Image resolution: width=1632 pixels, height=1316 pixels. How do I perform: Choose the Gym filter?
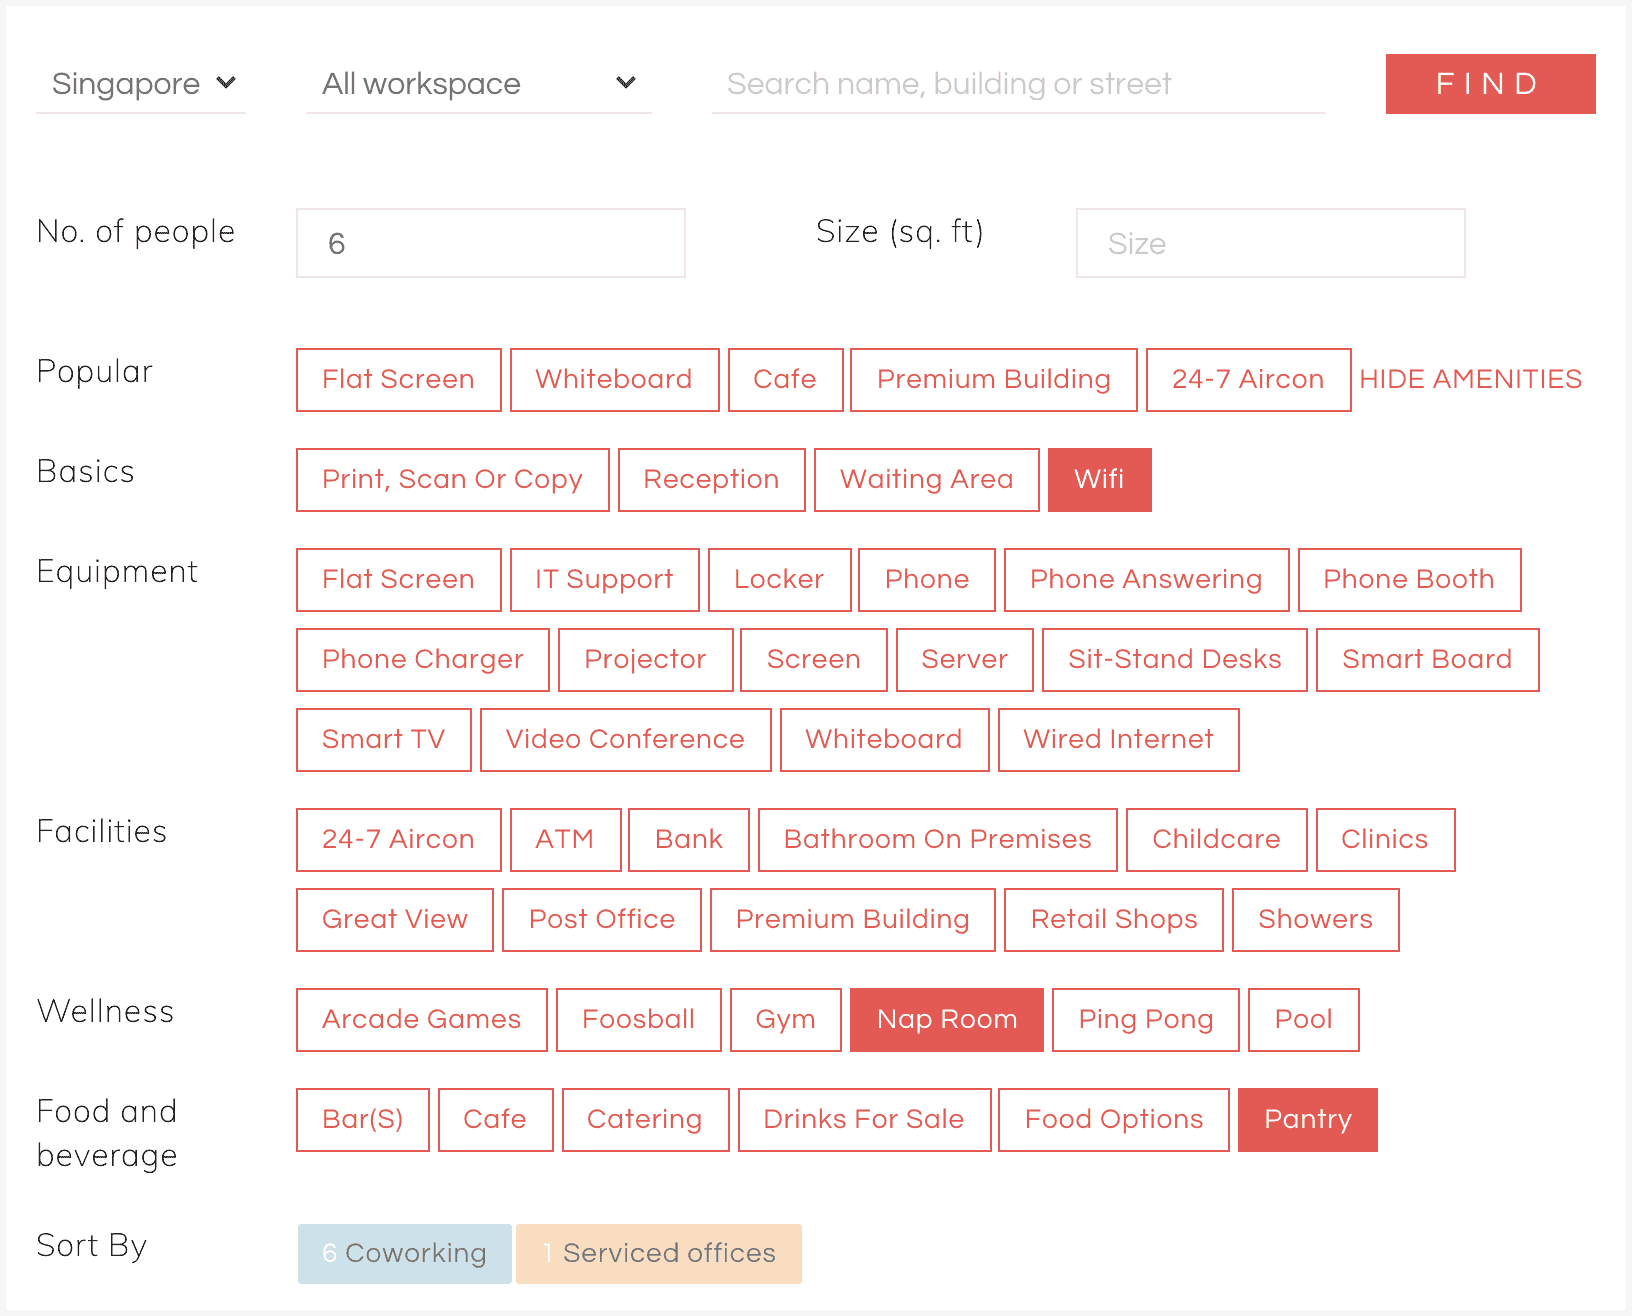click(x=786, y=1020)
